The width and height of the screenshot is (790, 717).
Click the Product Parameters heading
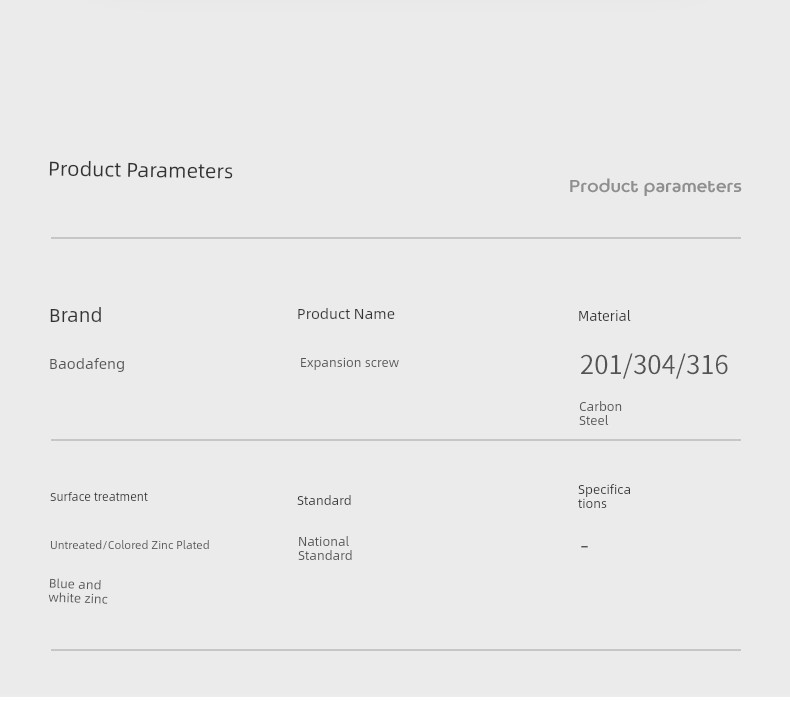point(141,170)
